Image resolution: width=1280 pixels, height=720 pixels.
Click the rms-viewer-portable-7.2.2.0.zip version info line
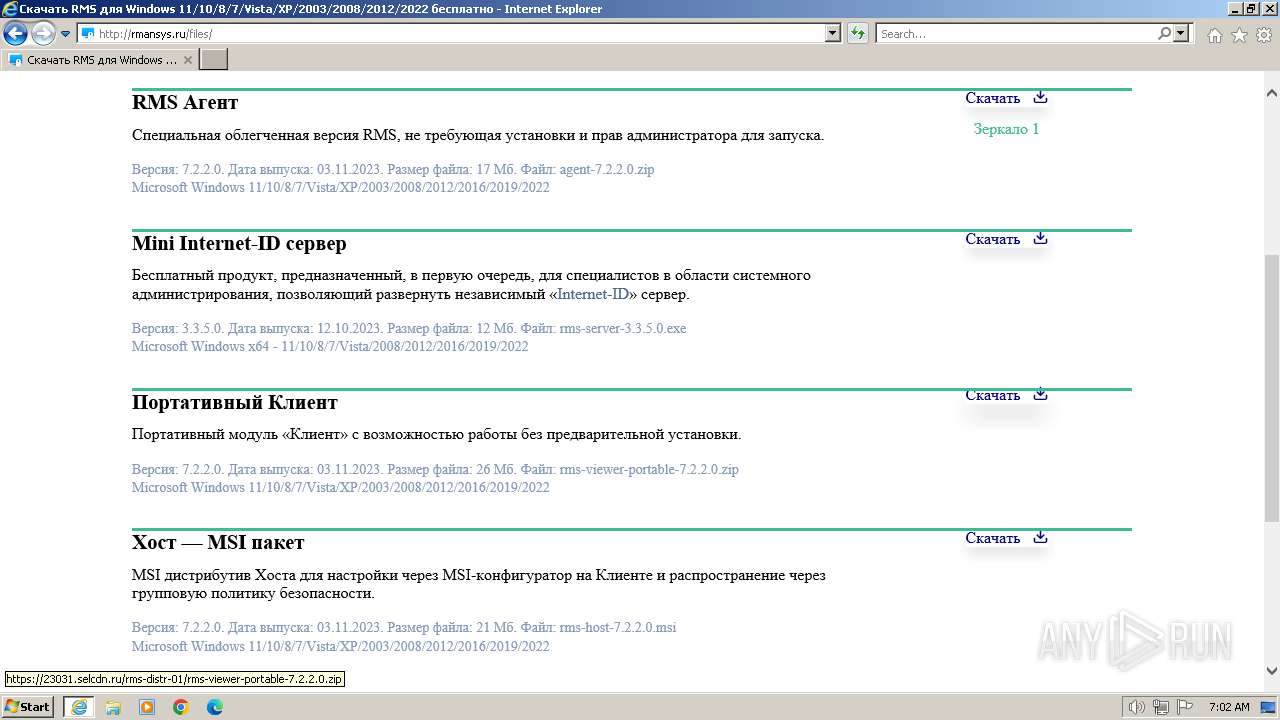[435, 469]
